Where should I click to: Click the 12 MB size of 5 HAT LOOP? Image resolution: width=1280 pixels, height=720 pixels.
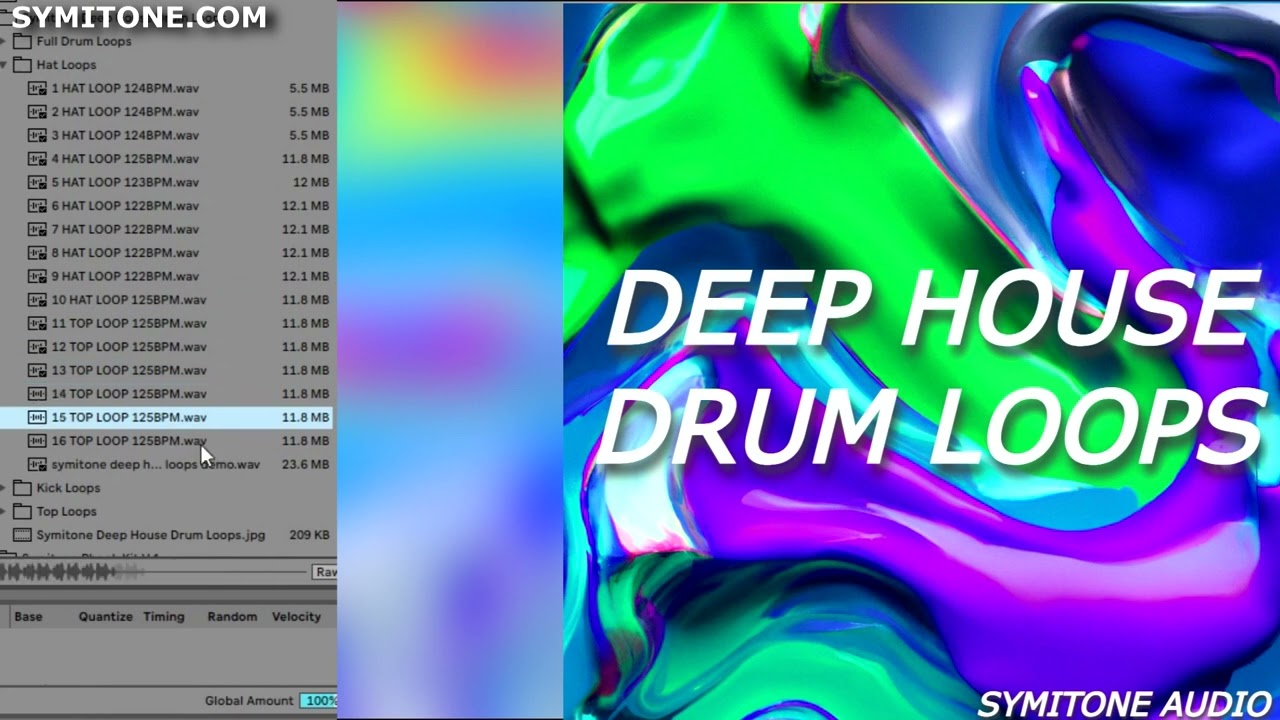[311, 182]
